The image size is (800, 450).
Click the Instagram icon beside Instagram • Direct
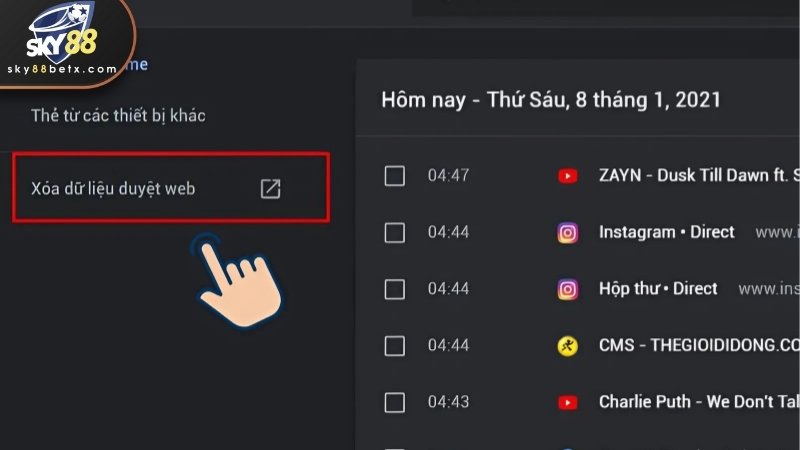pyautogui.click(x=567, y=233)
